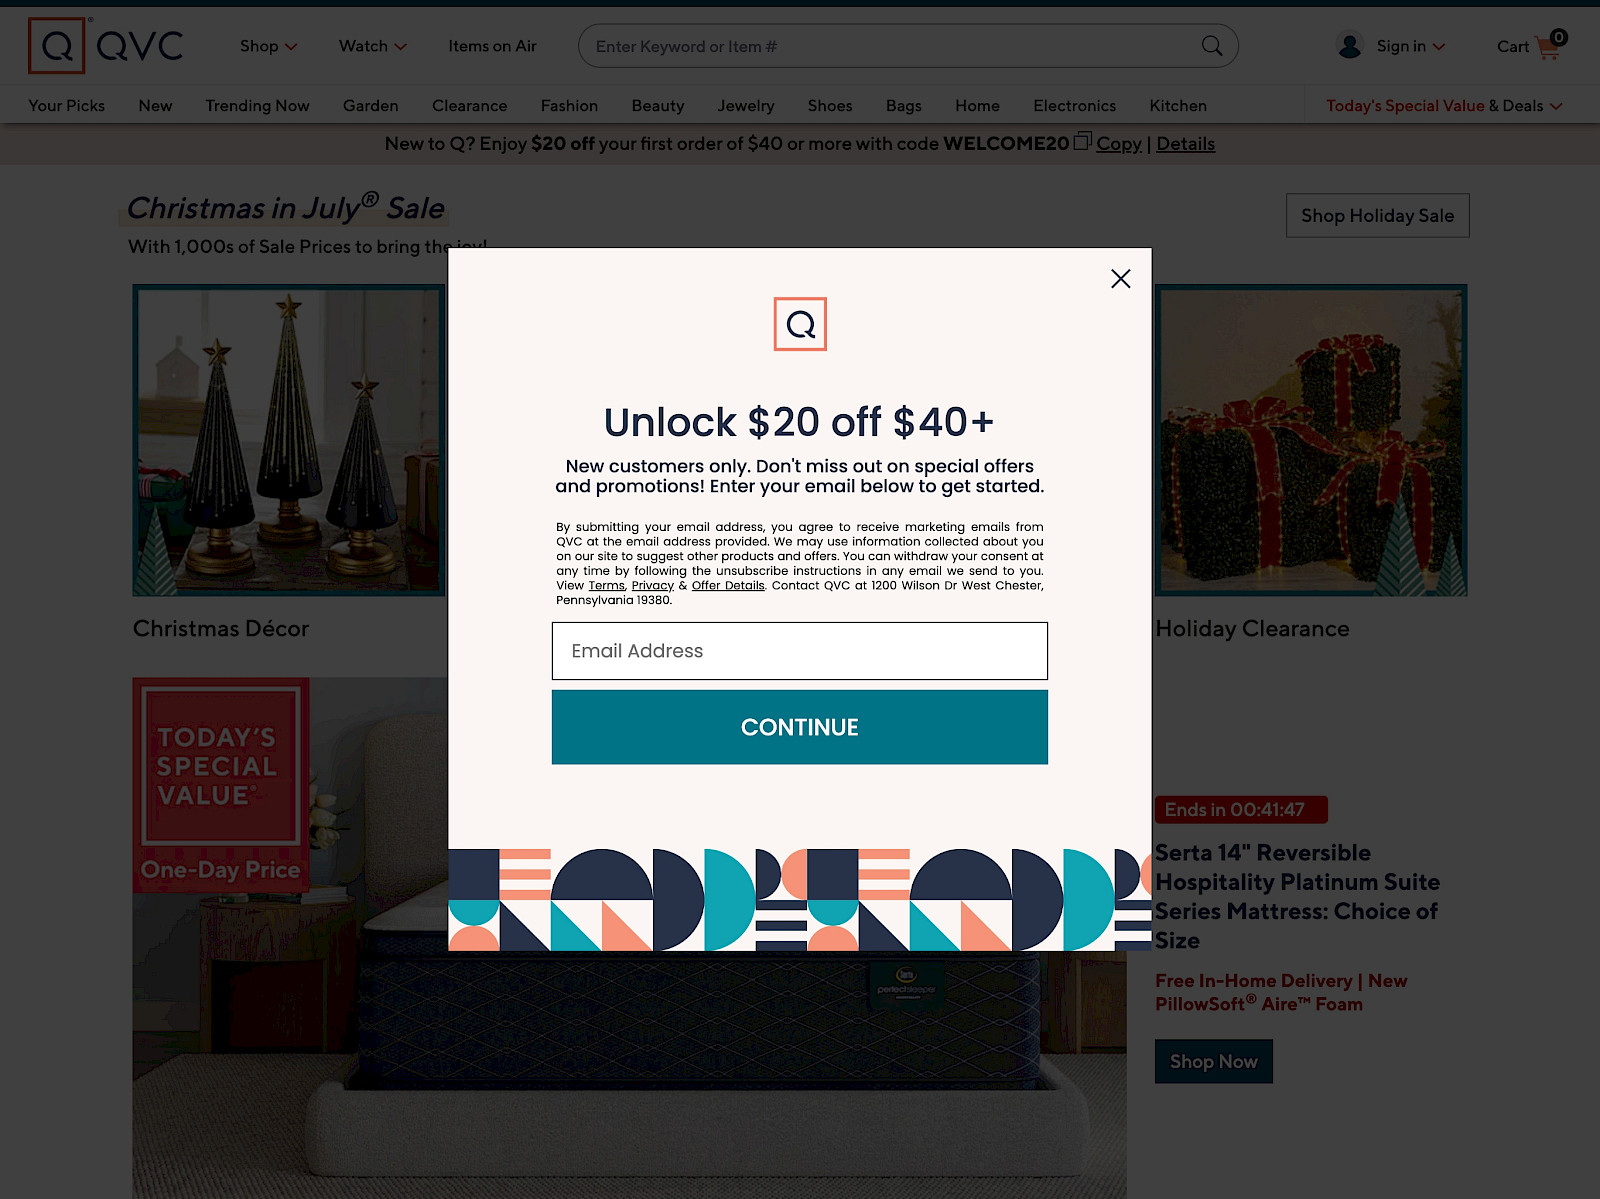
Task: Focus the Email Address field
Action: click(800, 651)
